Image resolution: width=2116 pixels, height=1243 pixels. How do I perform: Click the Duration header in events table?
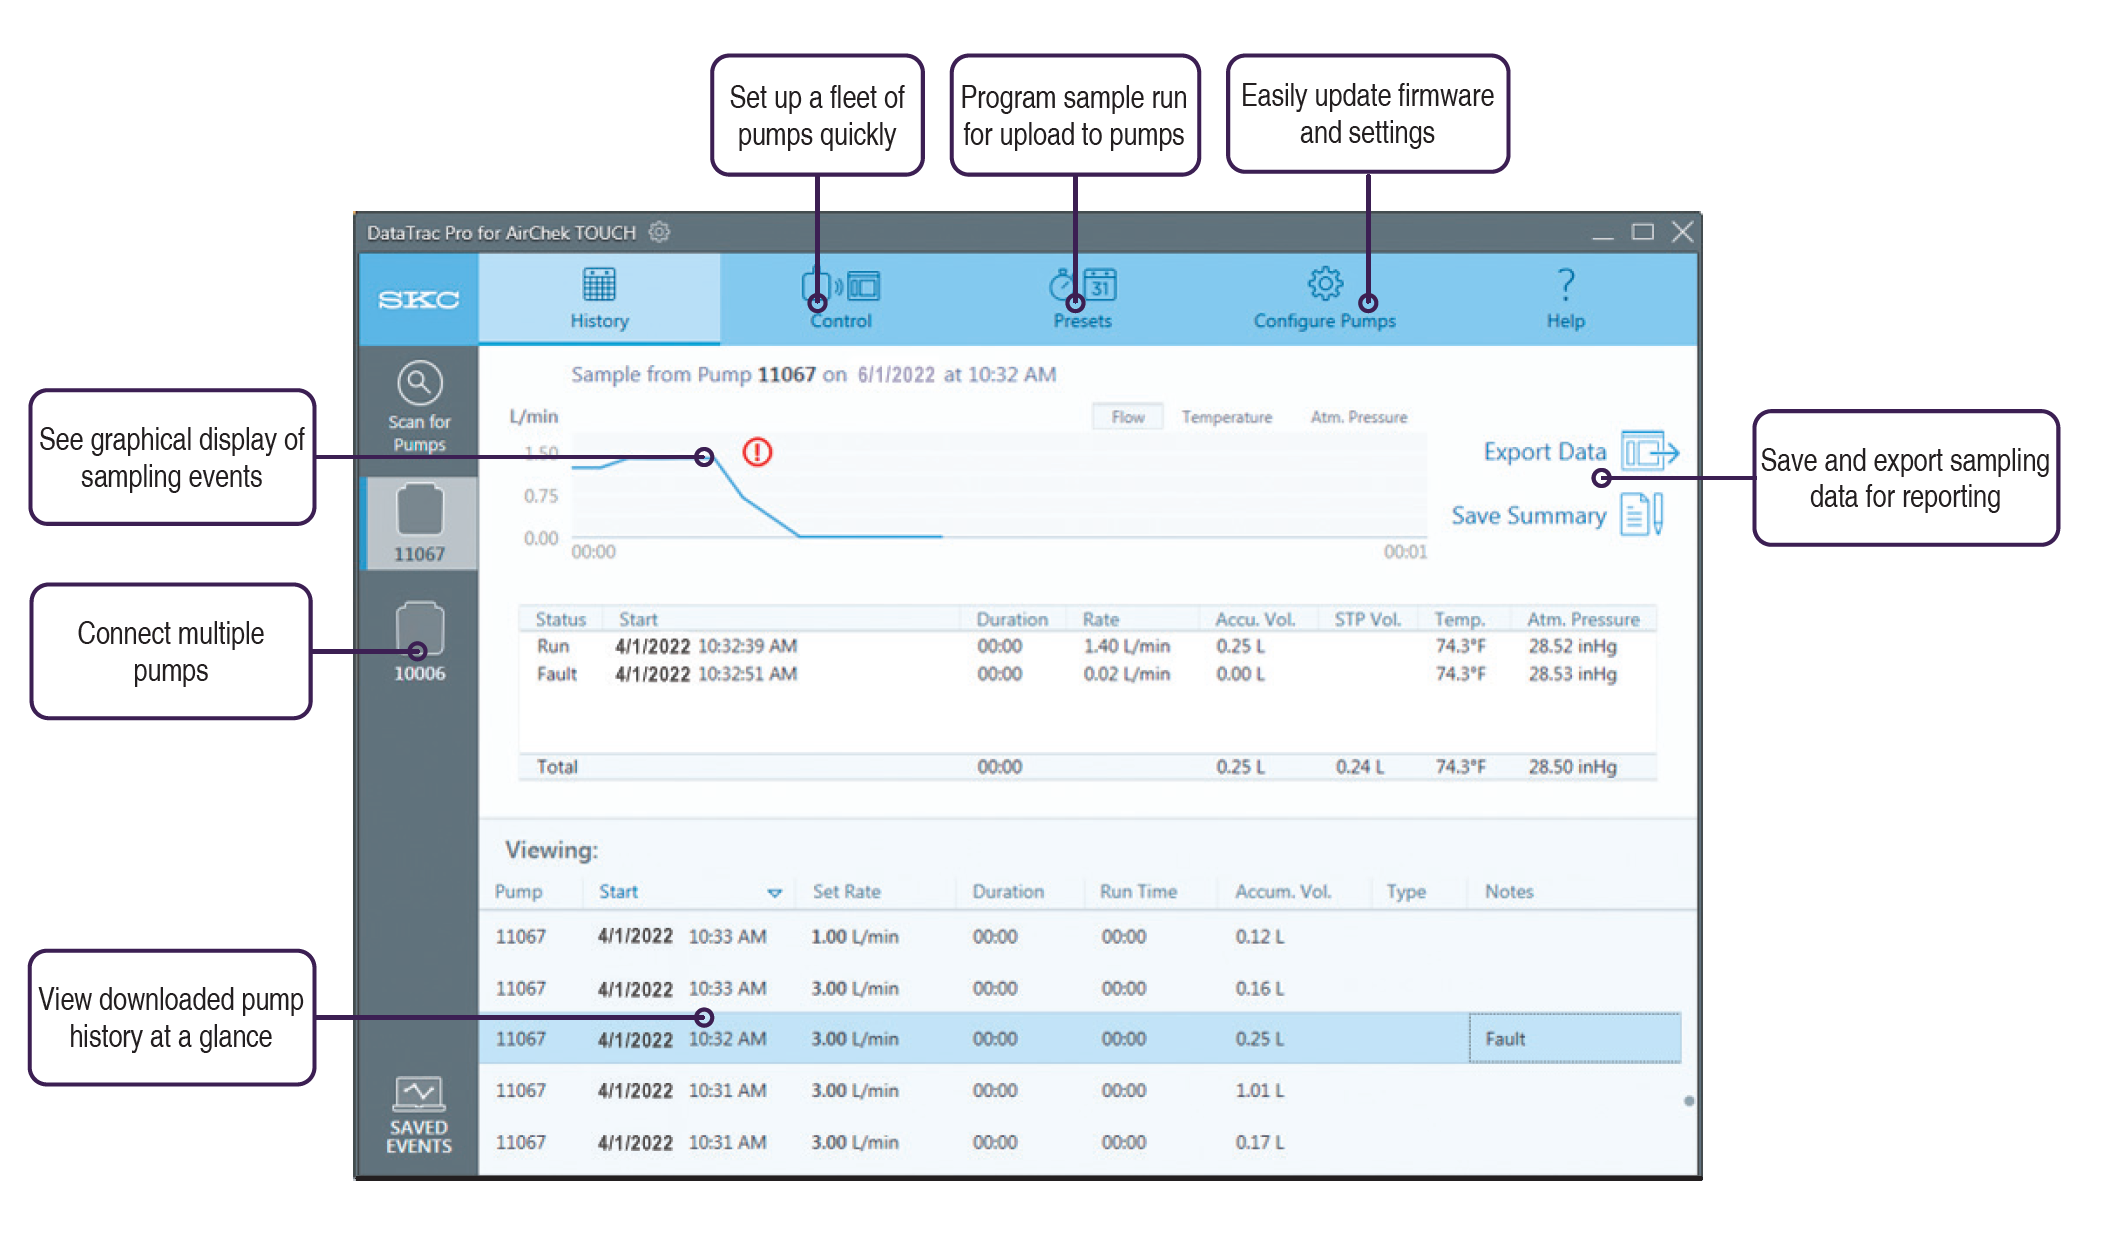(1012, 619)
